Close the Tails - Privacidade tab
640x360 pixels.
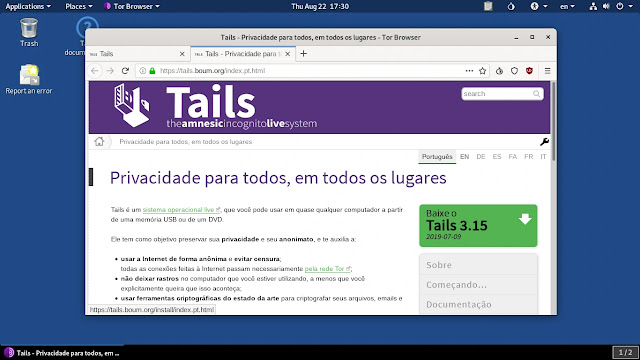[288, 54]
